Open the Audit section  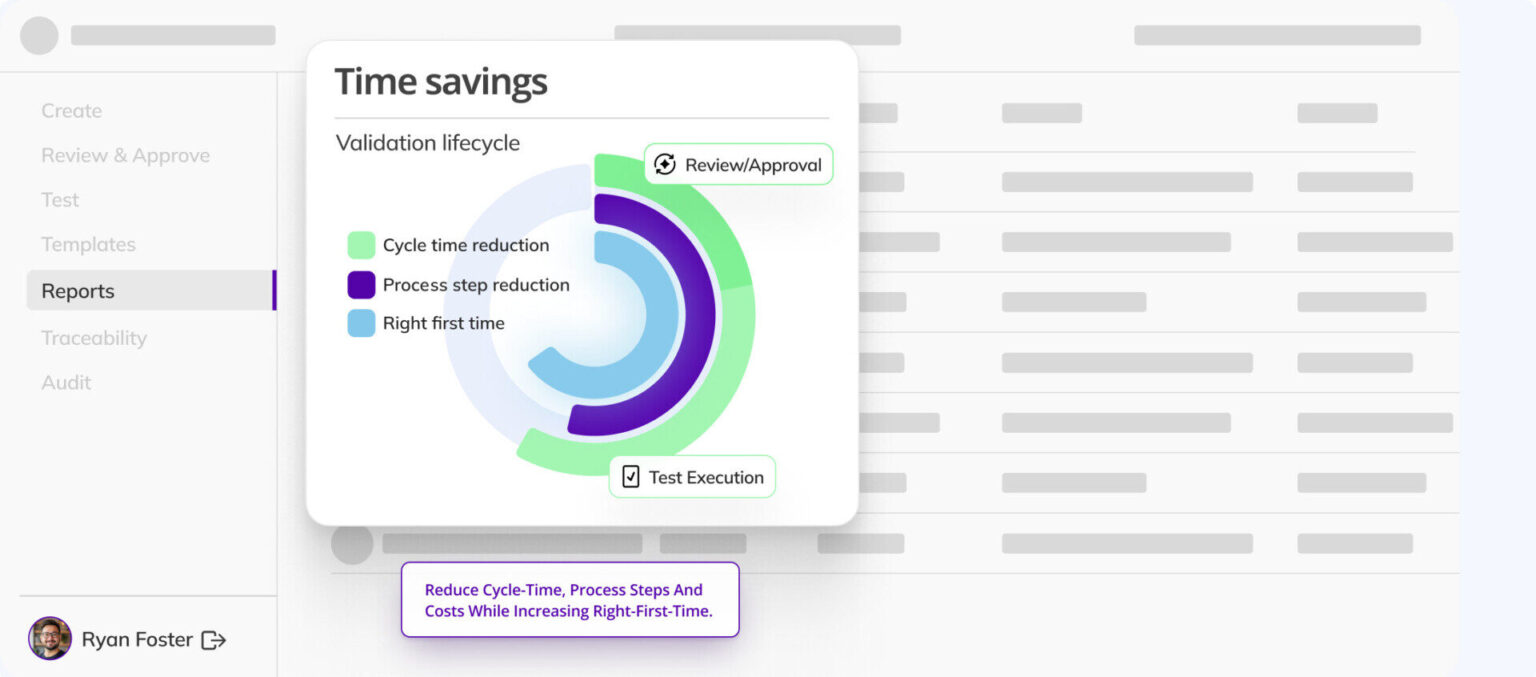click(x=66, y=382)
